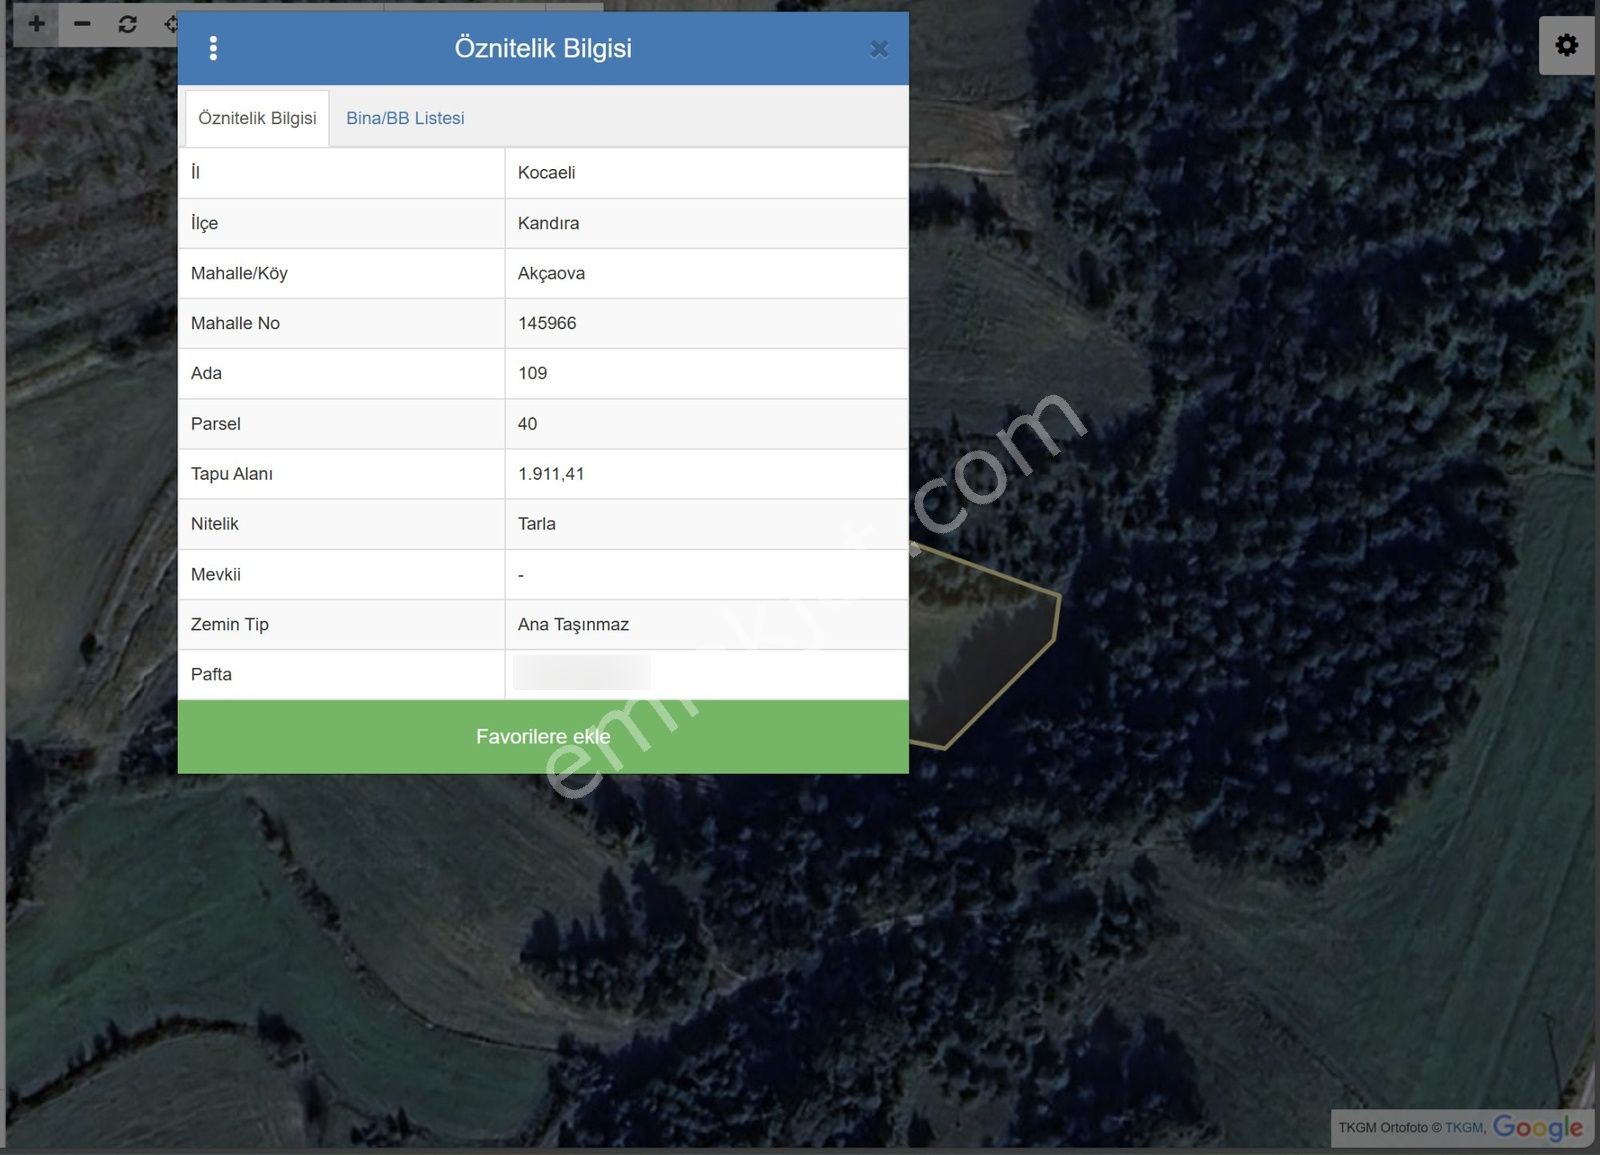Open the TKGM attribution link
1600x1155 pixels.
(x=1464, y=1127)
